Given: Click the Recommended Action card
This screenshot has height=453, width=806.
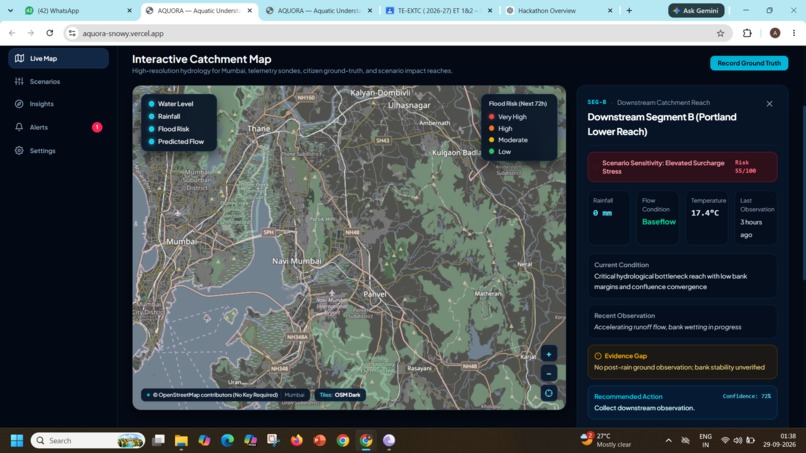Looking at the screenshot, I should click(x=682, y=402).
